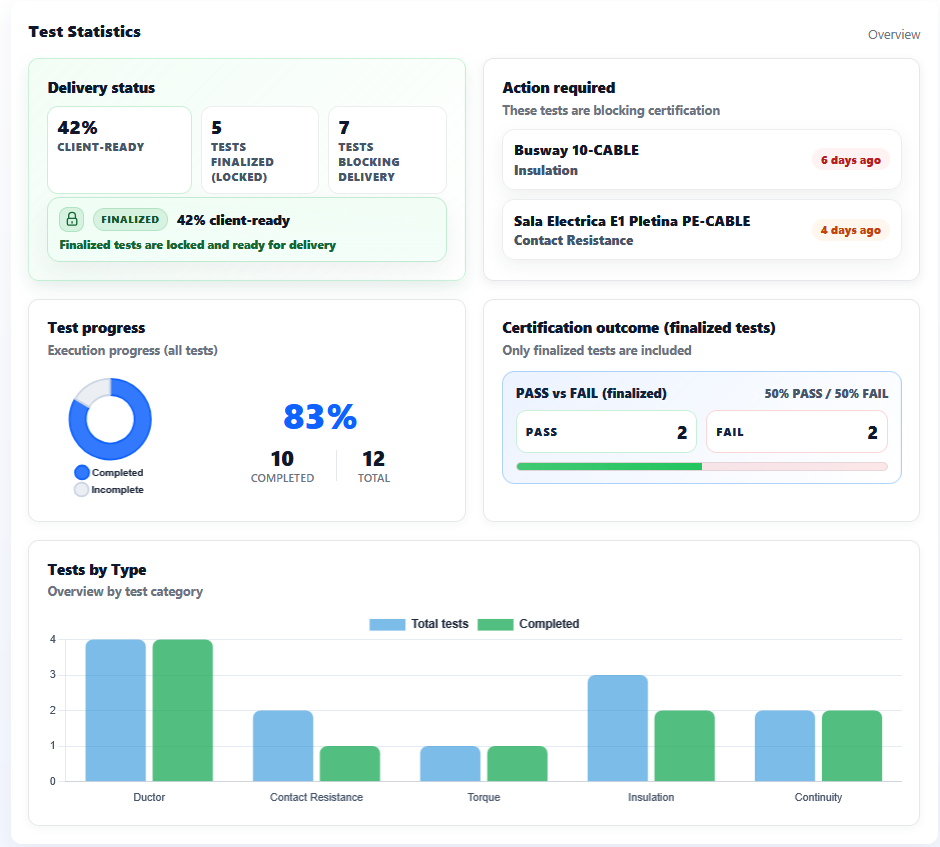940x847 pixels.
Task: Open the Overview view
Action: [895, 34]
